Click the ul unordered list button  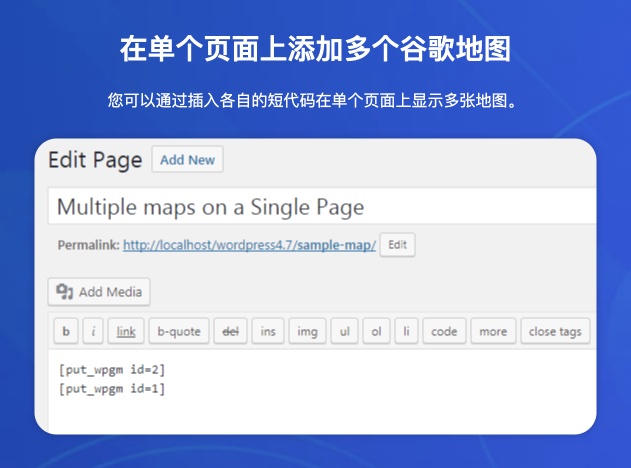click(x=344, y=331)
